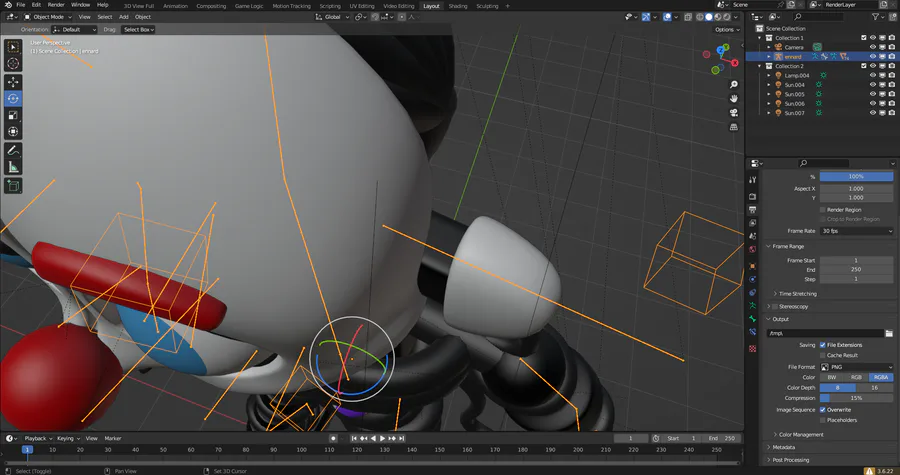Click the X axis on the navigation gizmo
Viewport: 900px width, 475px height.
tap(734, 63)
